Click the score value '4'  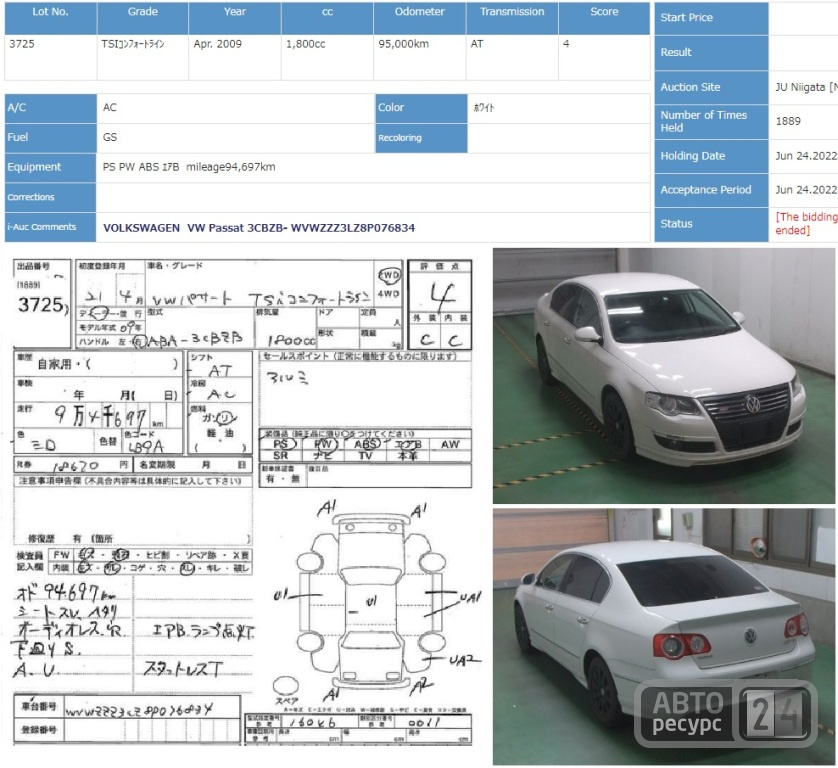[566, 44]
